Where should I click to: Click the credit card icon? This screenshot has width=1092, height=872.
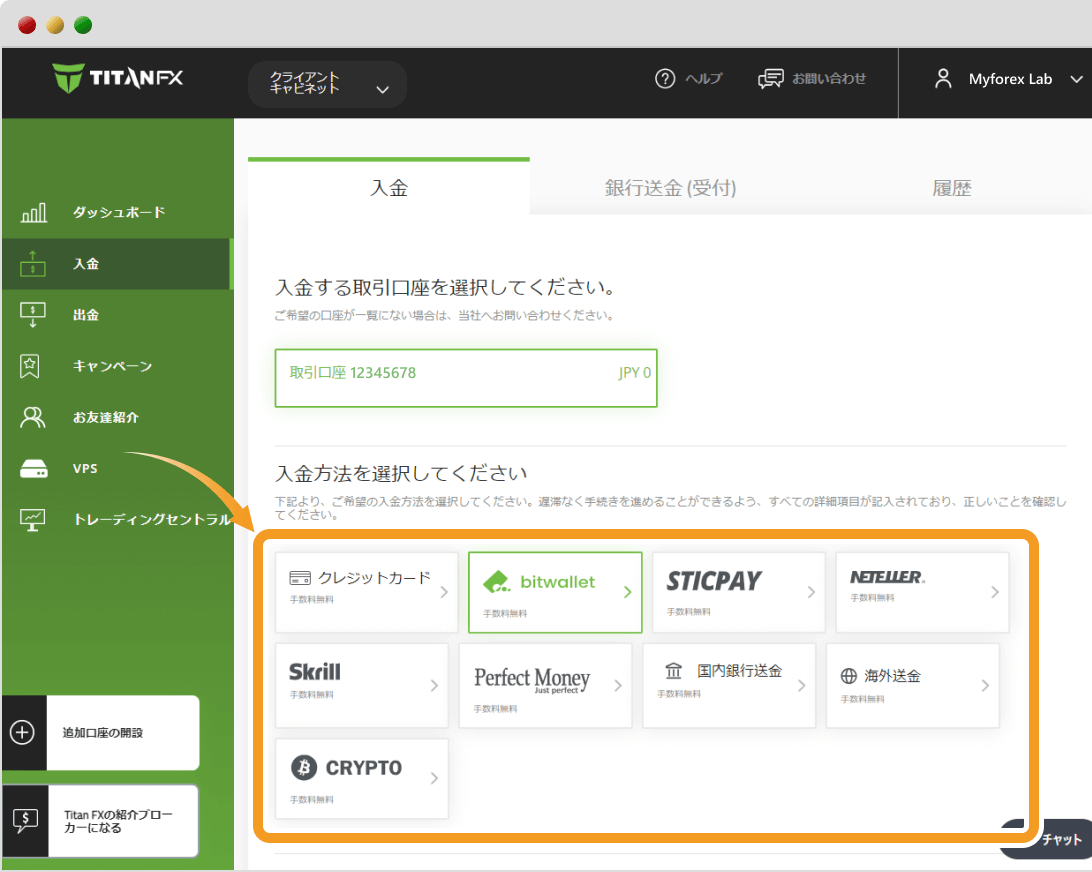(300, 578)
